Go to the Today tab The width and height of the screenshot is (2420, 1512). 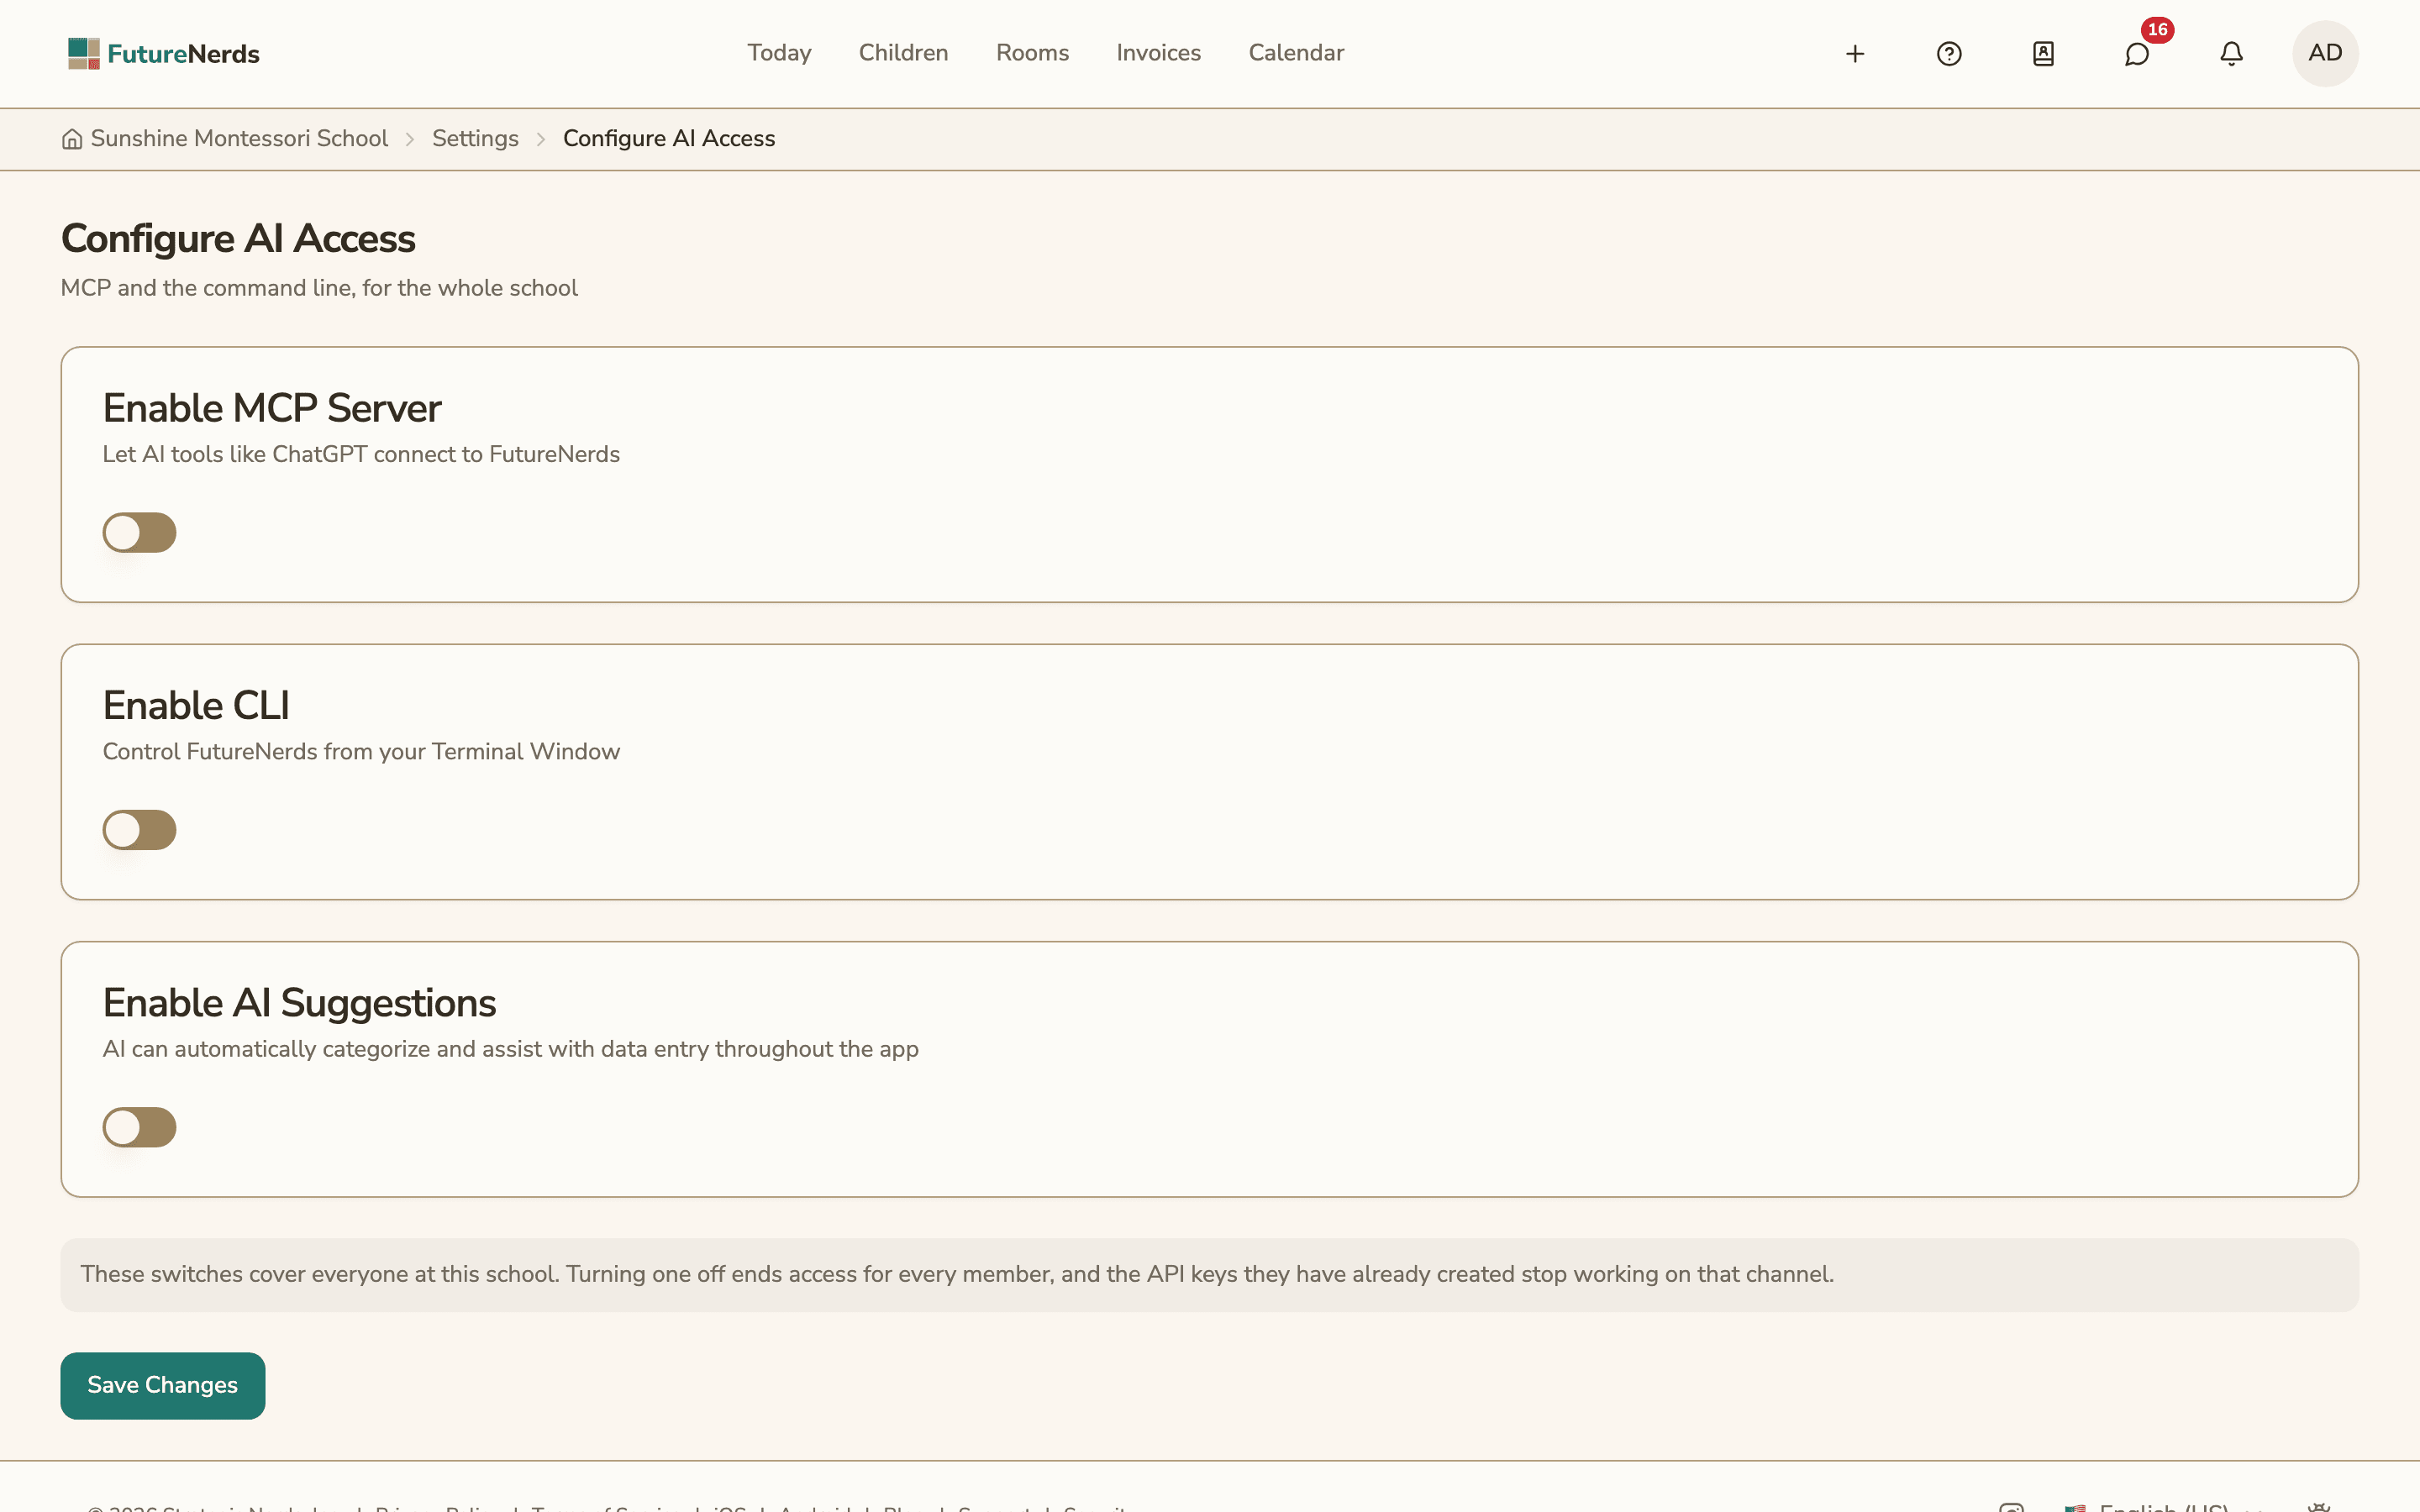pos(779,53)
